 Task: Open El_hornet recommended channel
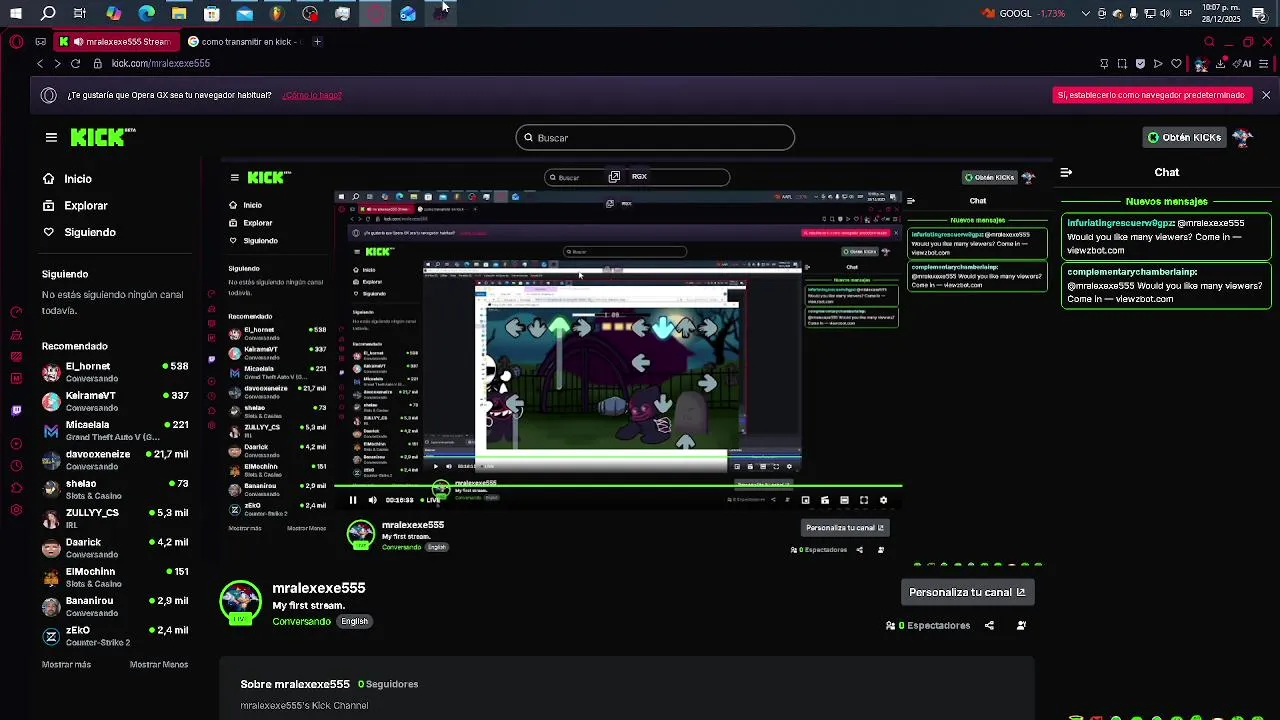pyautogui.click(x=114, y=372)
